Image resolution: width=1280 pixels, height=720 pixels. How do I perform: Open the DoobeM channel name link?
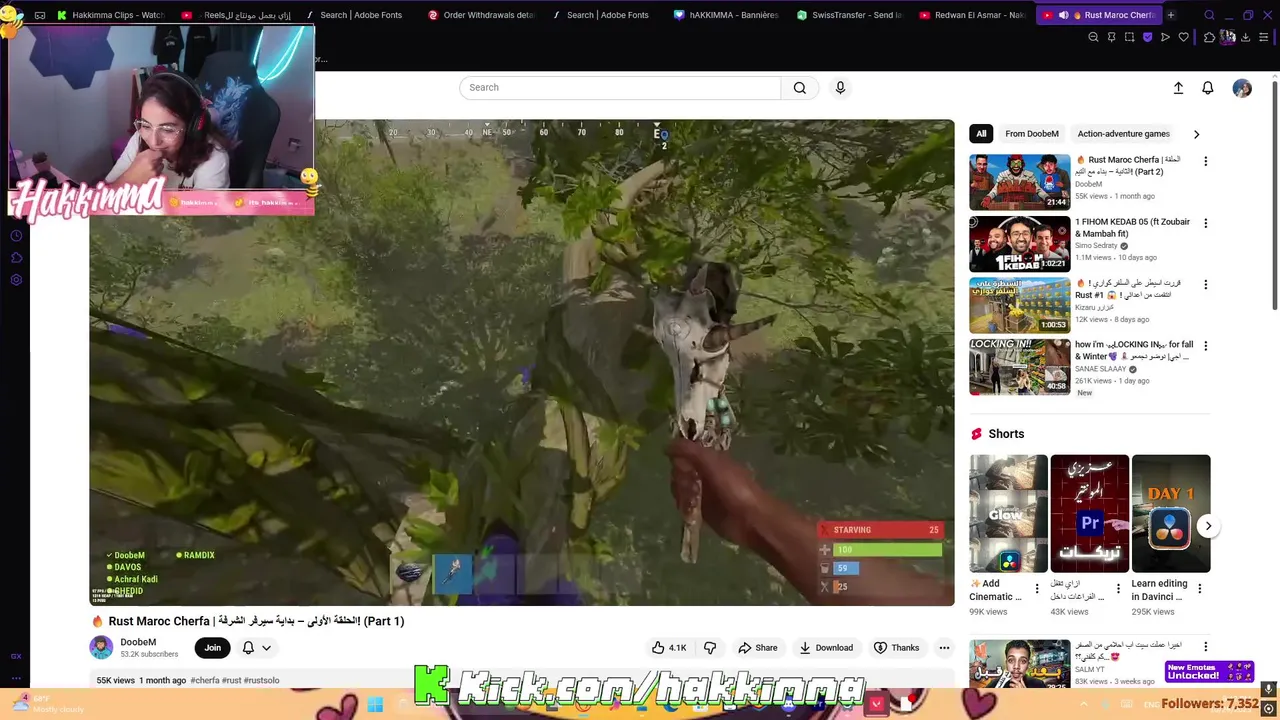point(138,642)
